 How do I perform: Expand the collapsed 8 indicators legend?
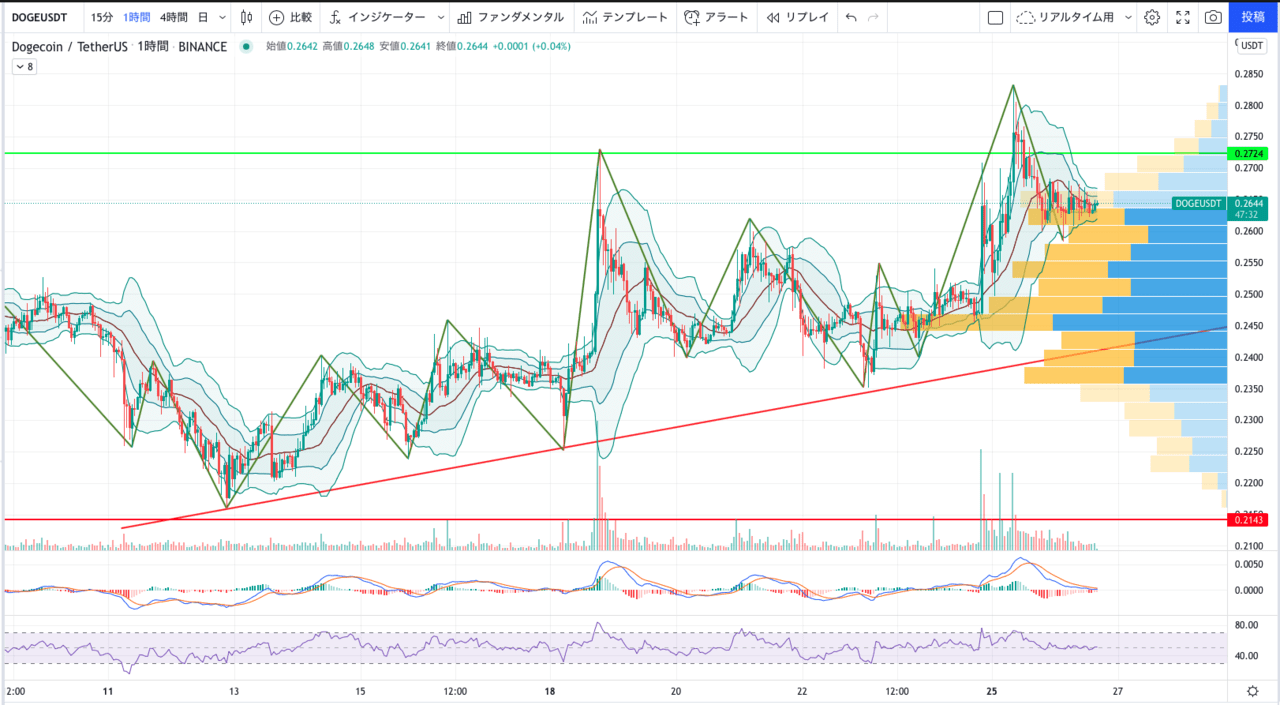pos(24,67)
